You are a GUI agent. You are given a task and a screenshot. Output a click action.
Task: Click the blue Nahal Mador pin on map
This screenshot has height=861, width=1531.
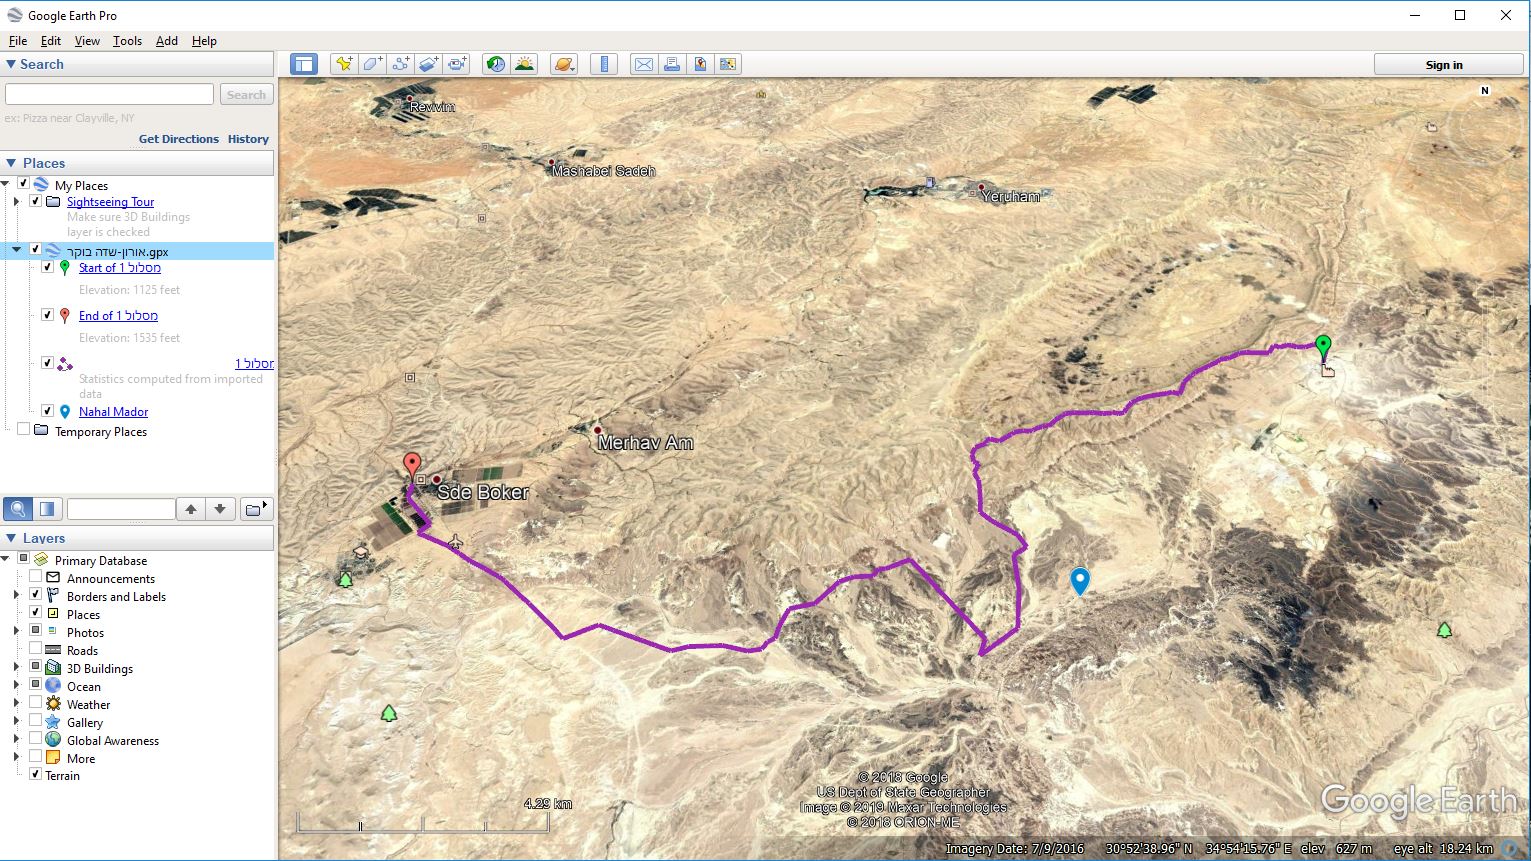coord(1079,581)
